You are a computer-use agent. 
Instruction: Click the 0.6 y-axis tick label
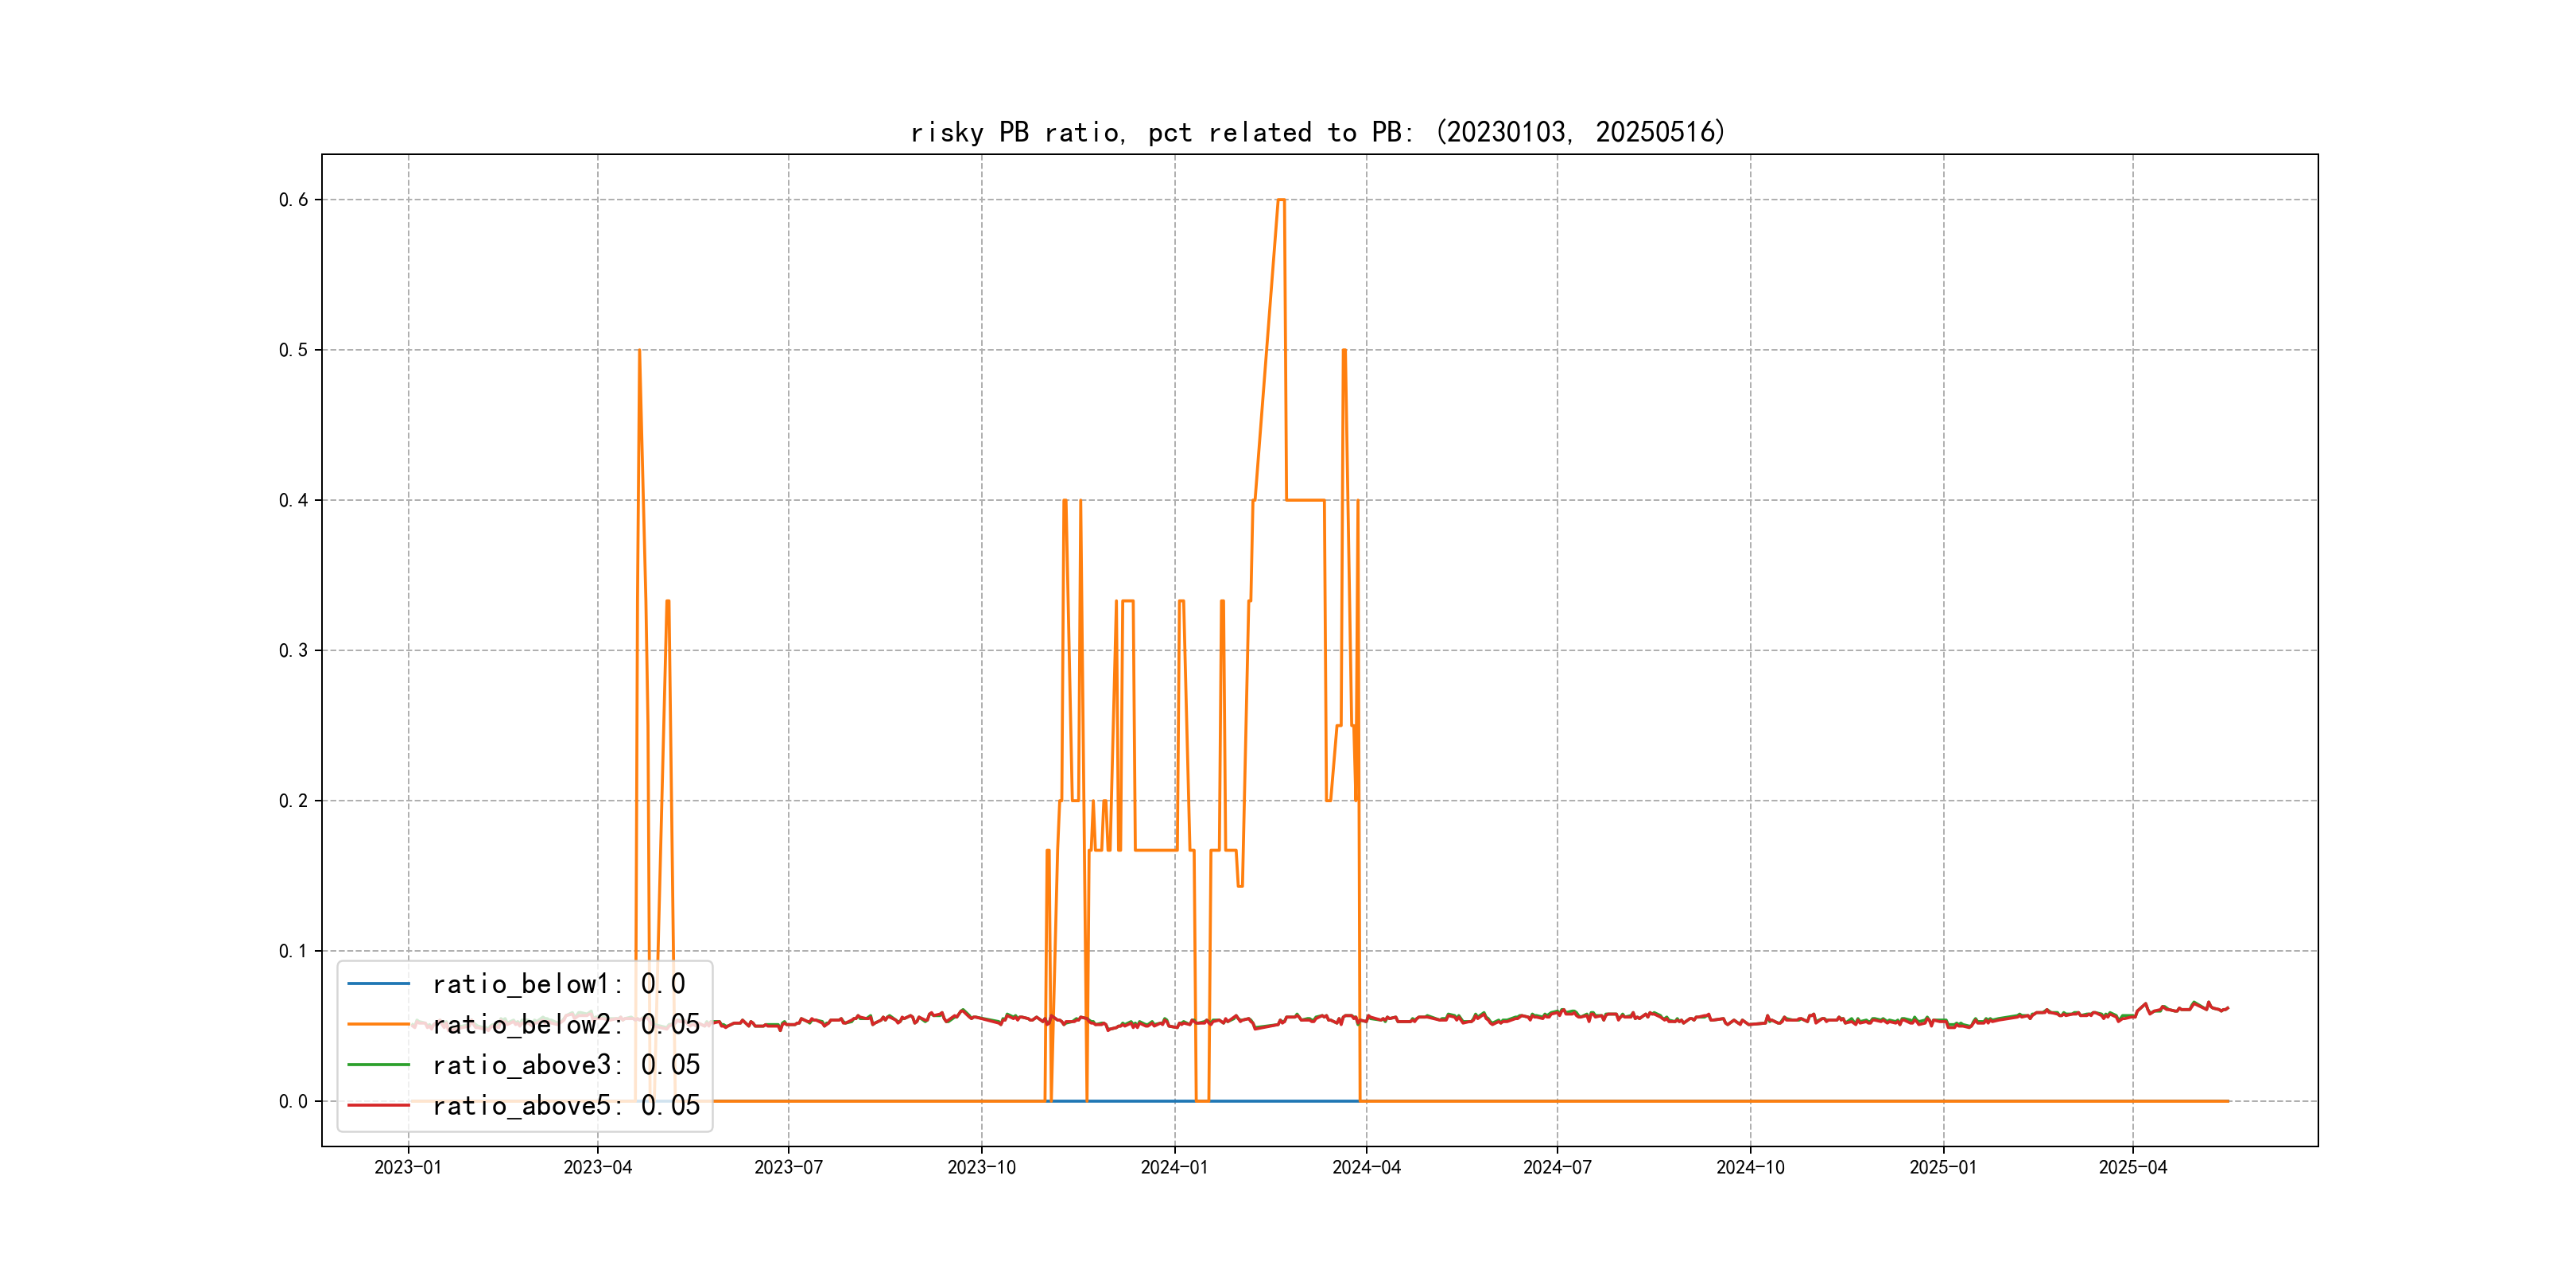pos(293,200)
